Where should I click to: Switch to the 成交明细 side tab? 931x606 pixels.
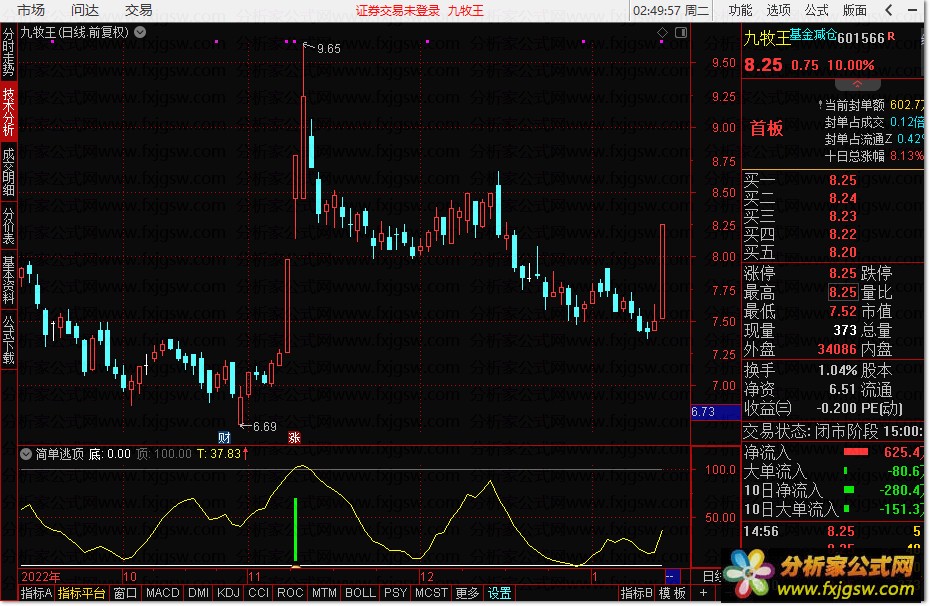pyautogui.click(x=8, y=172)
